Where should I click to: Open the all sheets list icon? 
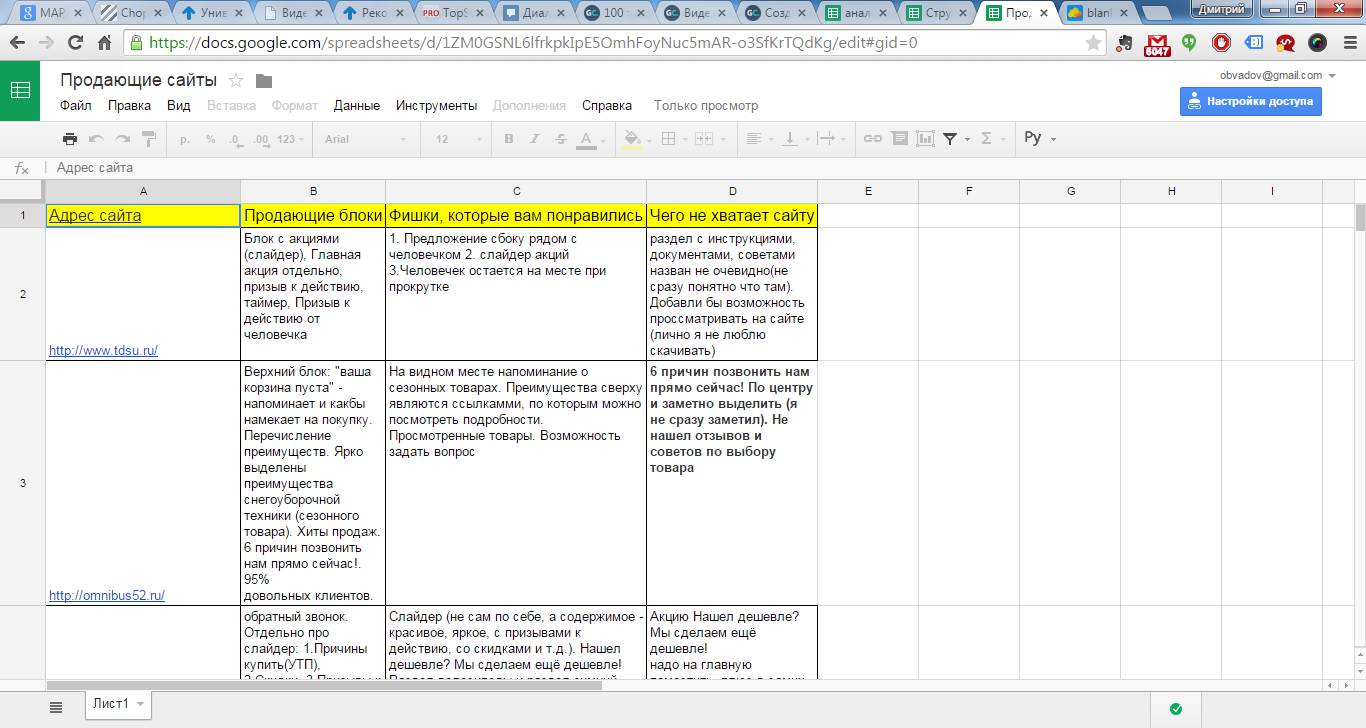point(56,707)
